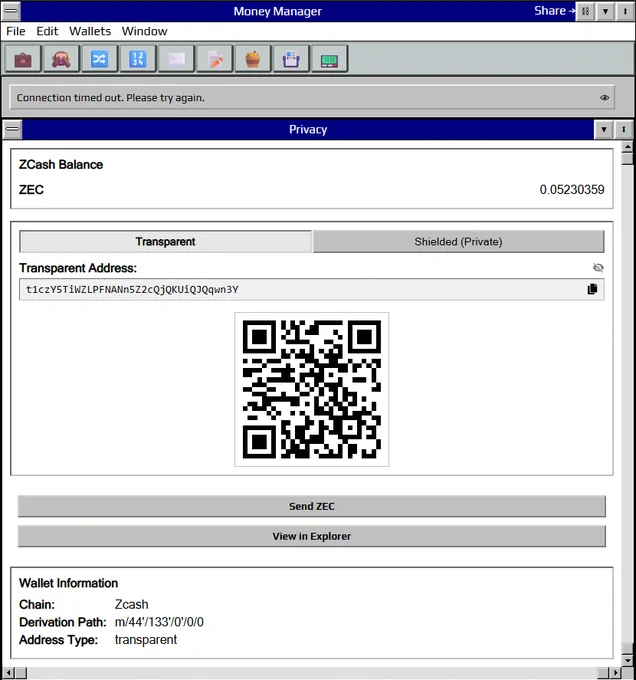Click the vertical scrollbar down arrow
636x680 pixels.
pyautogui.click(x=627, y=660)
